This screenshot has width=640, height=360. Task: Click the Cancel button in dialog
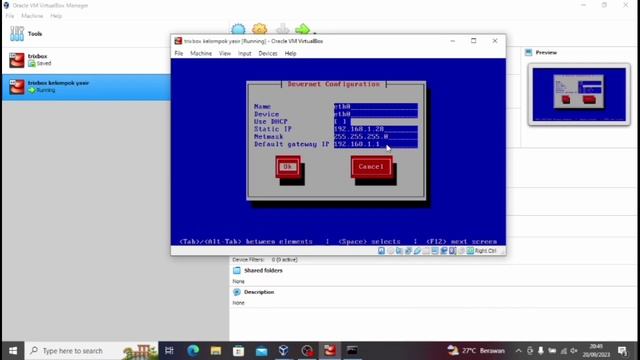click(371, 167)
